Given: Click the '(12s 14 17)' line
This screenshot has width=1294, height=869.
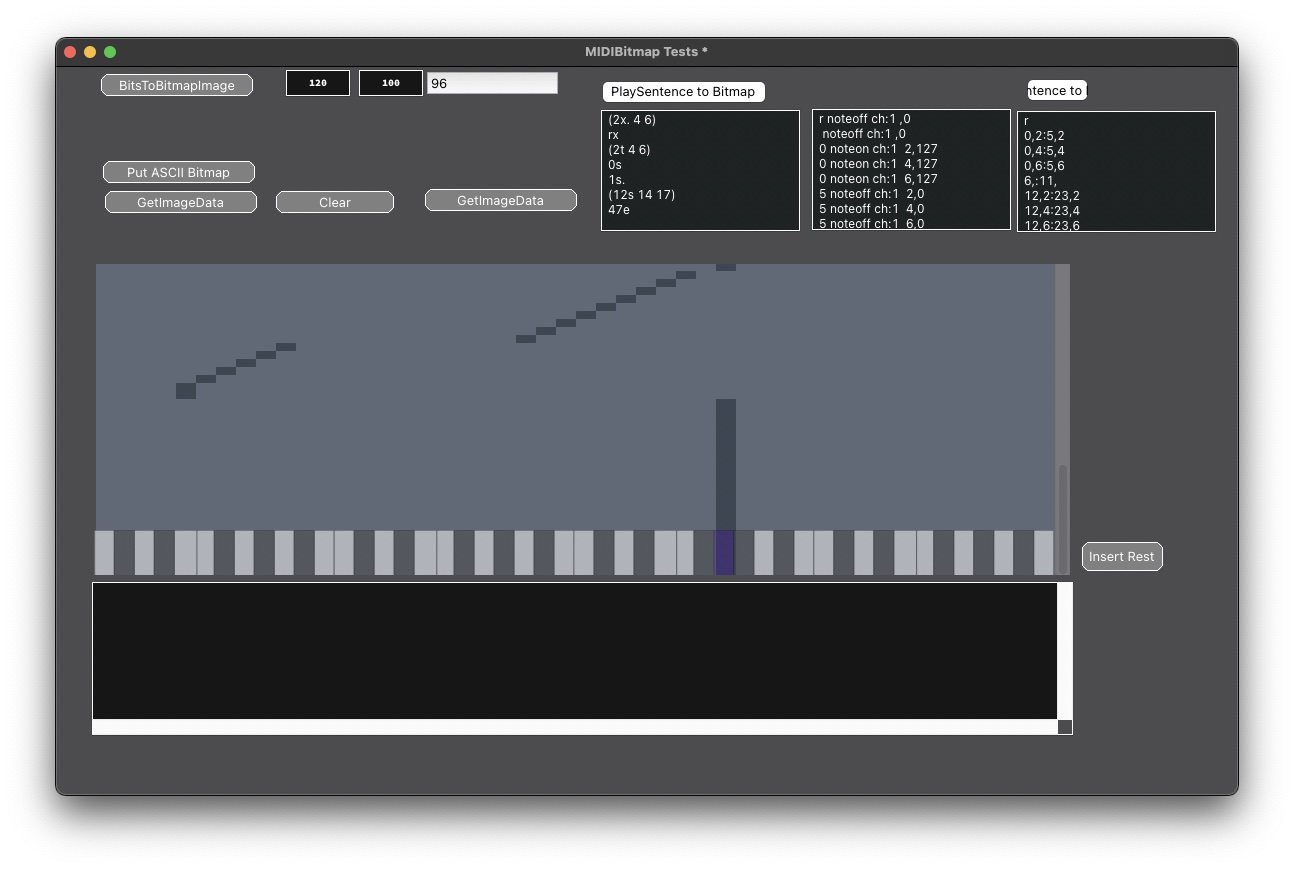Looking at the screenshot, I should click(x=641, y=194).
